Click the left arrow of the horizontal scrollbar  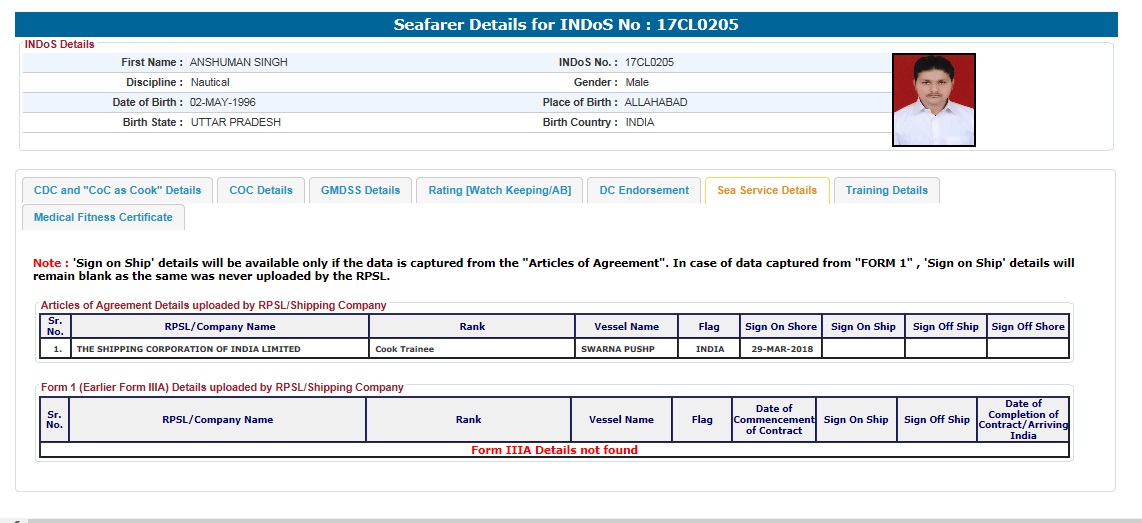pos(17,520)
